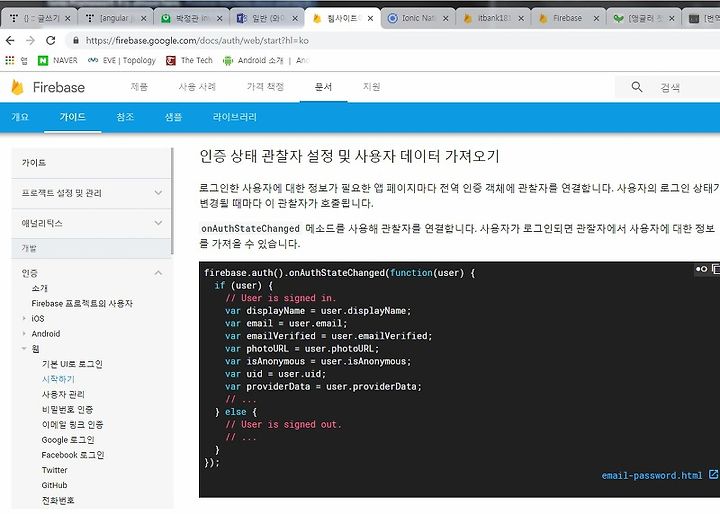Select the 문서 header tab

click(323, 87)
